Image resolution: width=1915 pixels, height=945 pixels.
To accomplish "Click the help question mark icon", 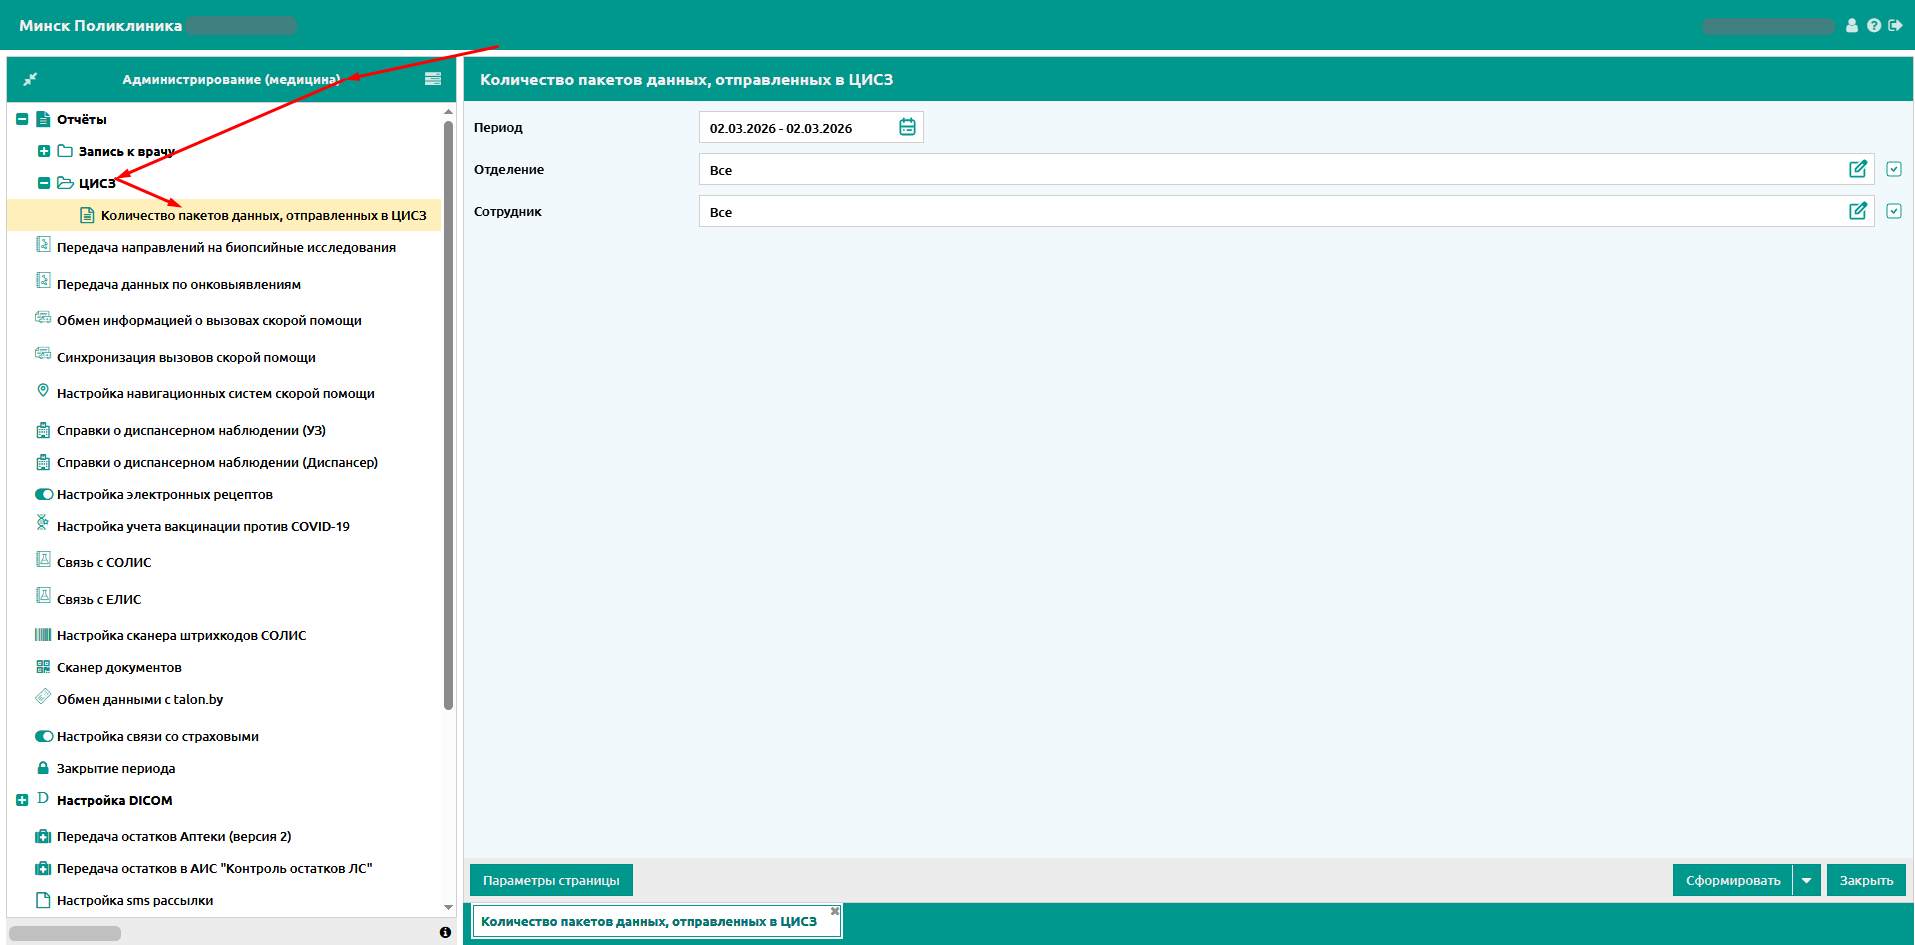I will tap(1874, 25).
